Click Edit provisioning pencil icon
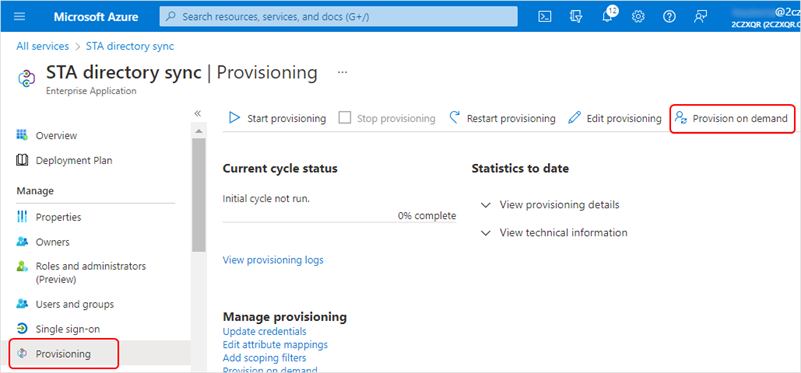The image size is (801, 373). [x=575, y=118]
